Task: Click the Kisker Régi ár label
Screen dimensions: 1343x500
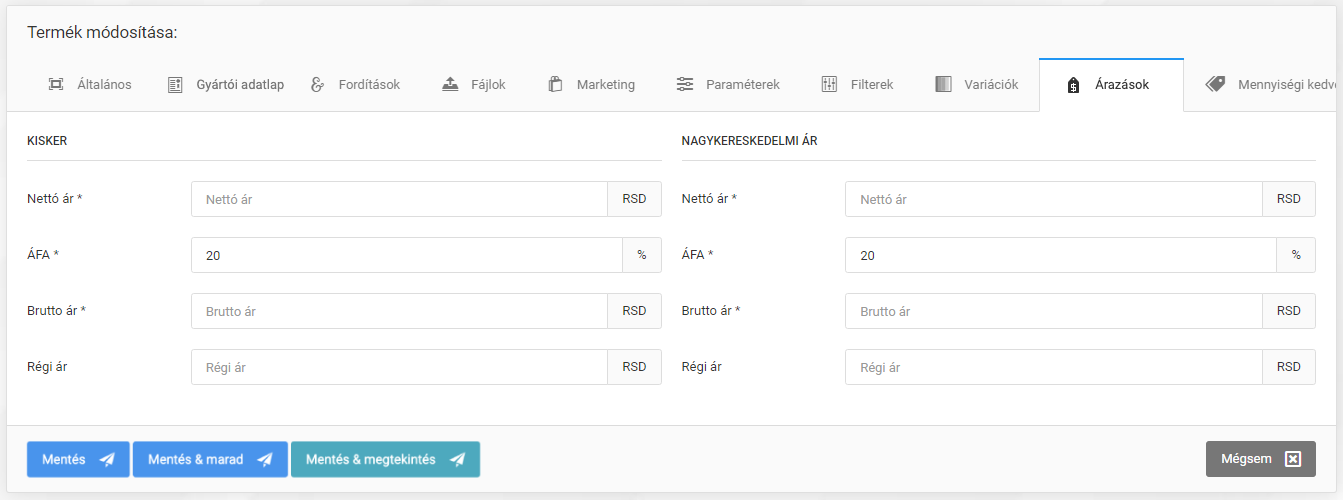Action: (47, 367)
